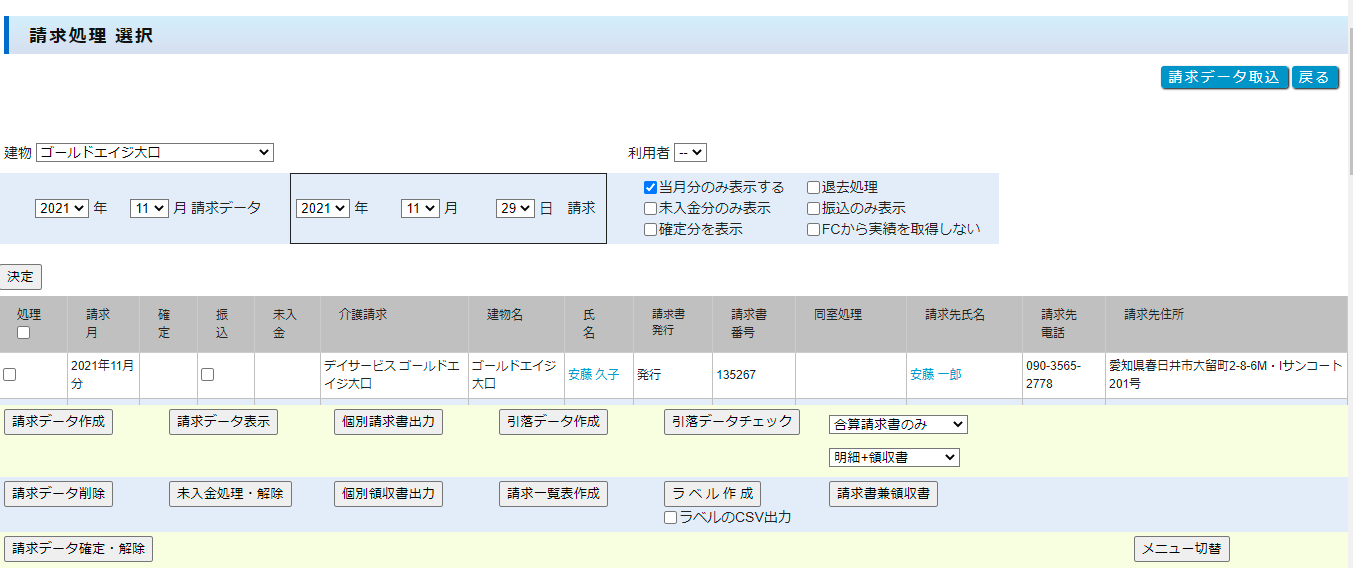Open the 合算請求書のみ dropdown
Screen dimensions: 1353x568
coord(898,424)
